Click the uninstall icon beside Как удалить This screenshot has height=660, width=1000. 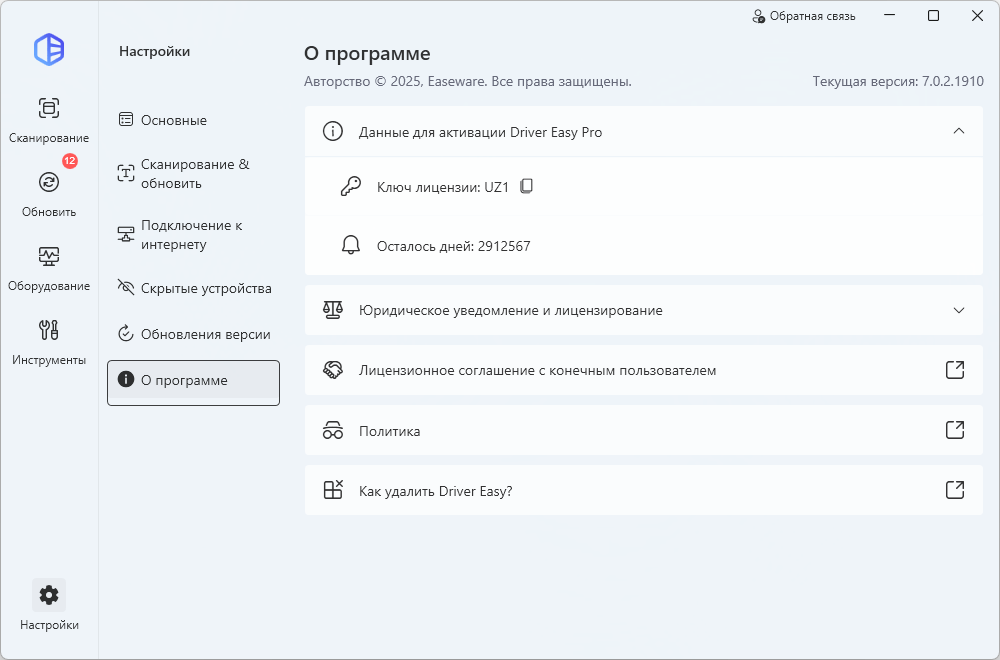[333, 490]
